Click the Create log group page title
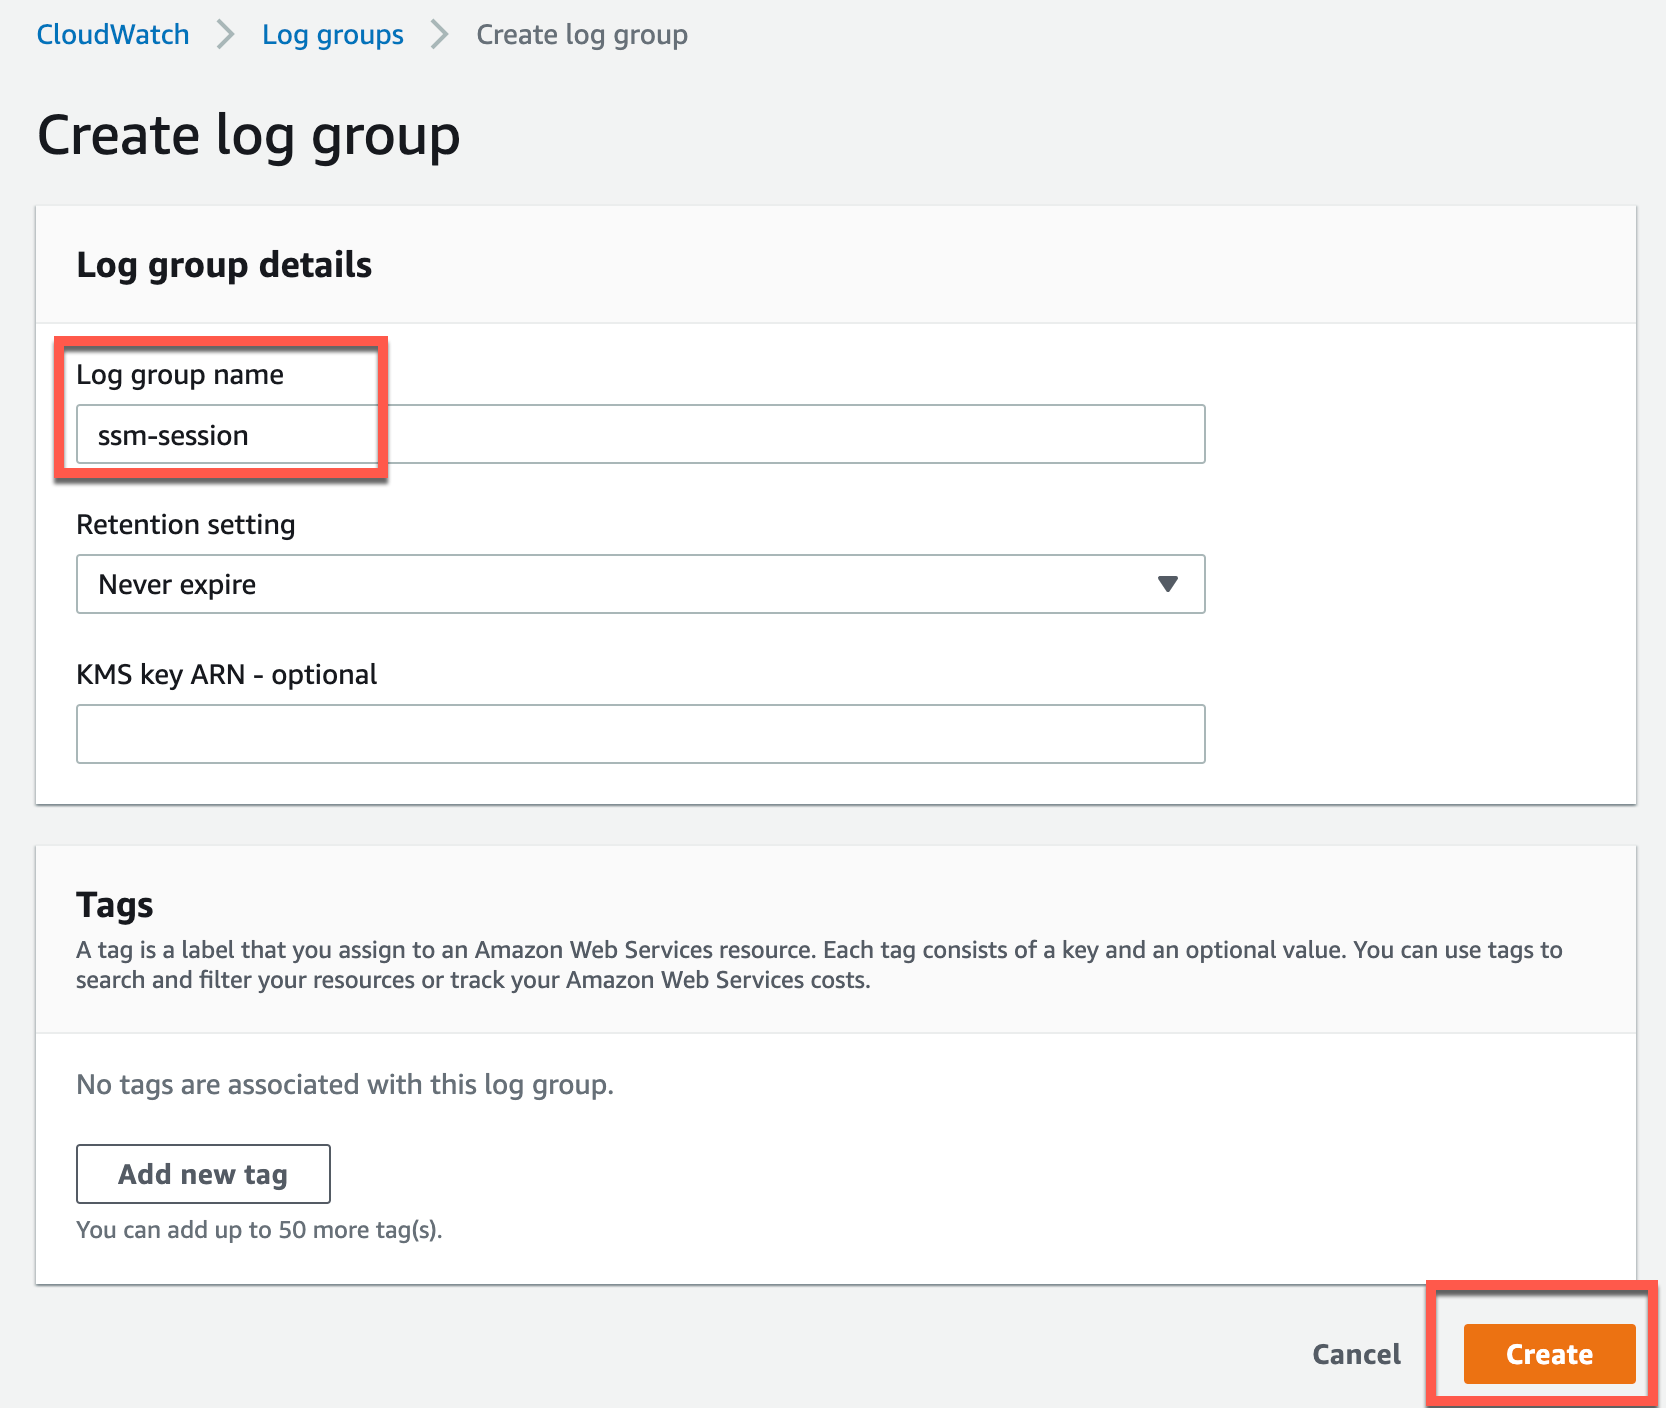This screenshot has width=1666, height=1408. click(x=248, y=134)
